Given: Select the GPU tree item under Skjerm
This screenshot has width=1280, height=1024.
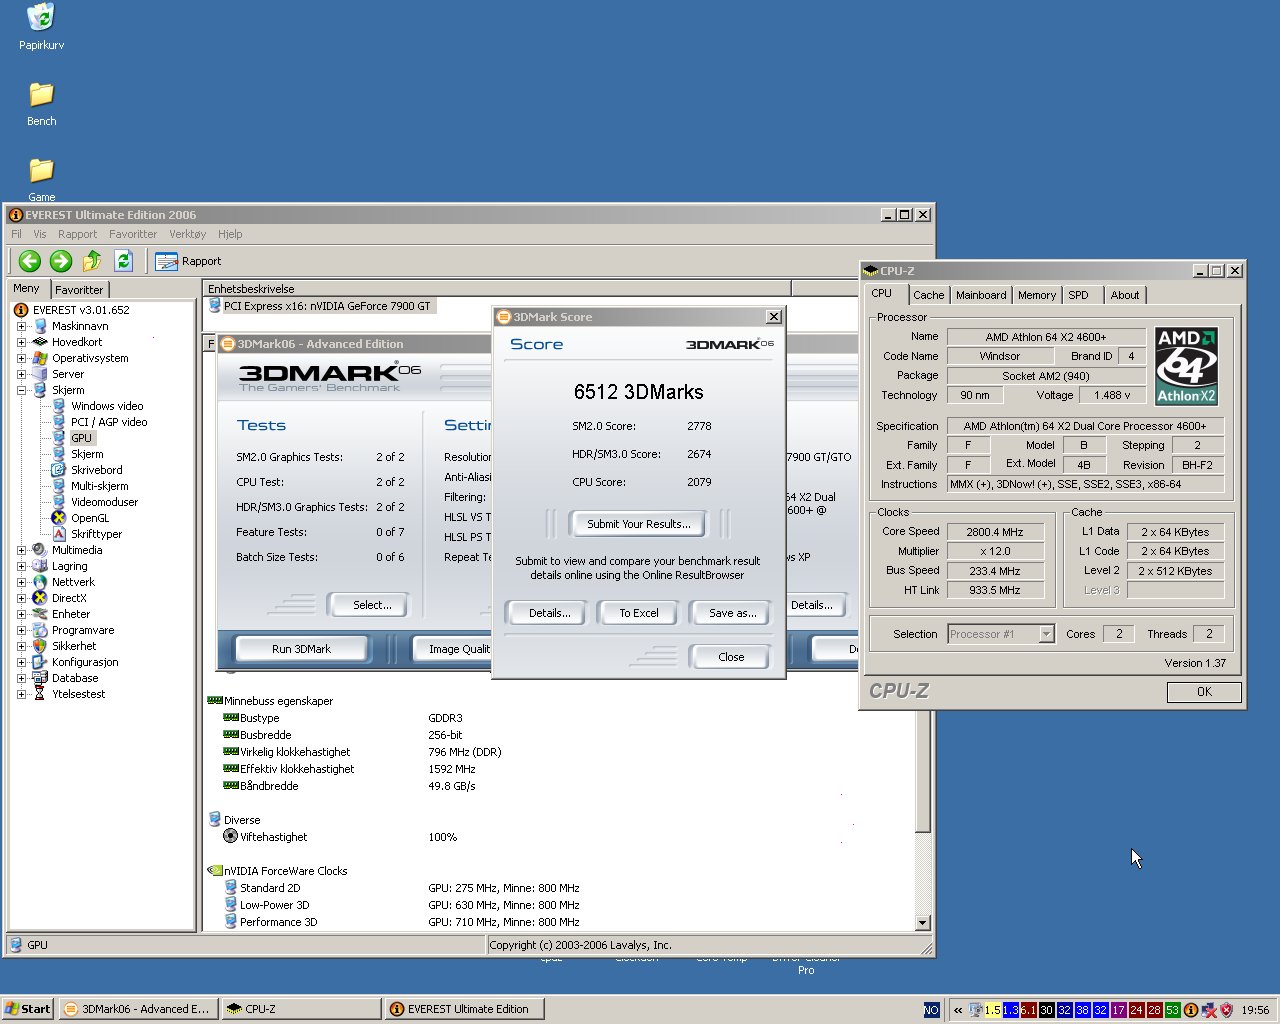Looking at the screenshot, I should (81, 438).
